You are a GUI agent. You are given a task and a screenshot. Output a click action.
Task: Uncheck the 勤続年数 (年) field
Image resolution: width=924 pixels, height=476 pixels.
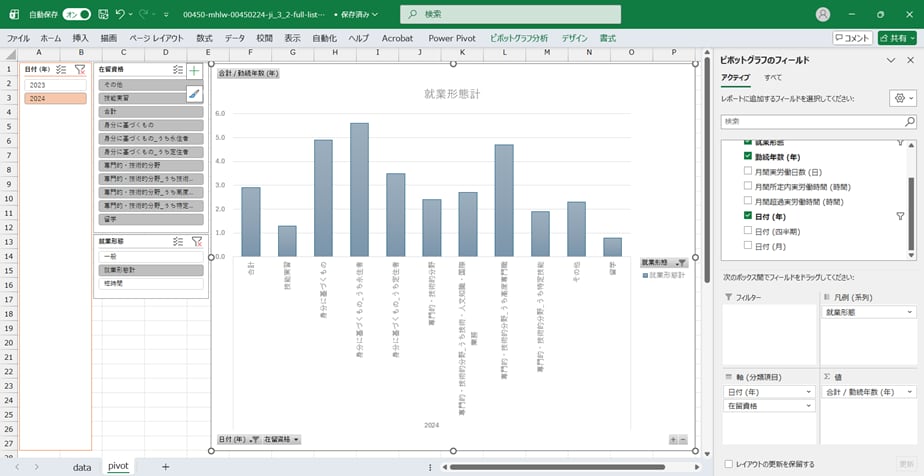click(x=748, y=156)
